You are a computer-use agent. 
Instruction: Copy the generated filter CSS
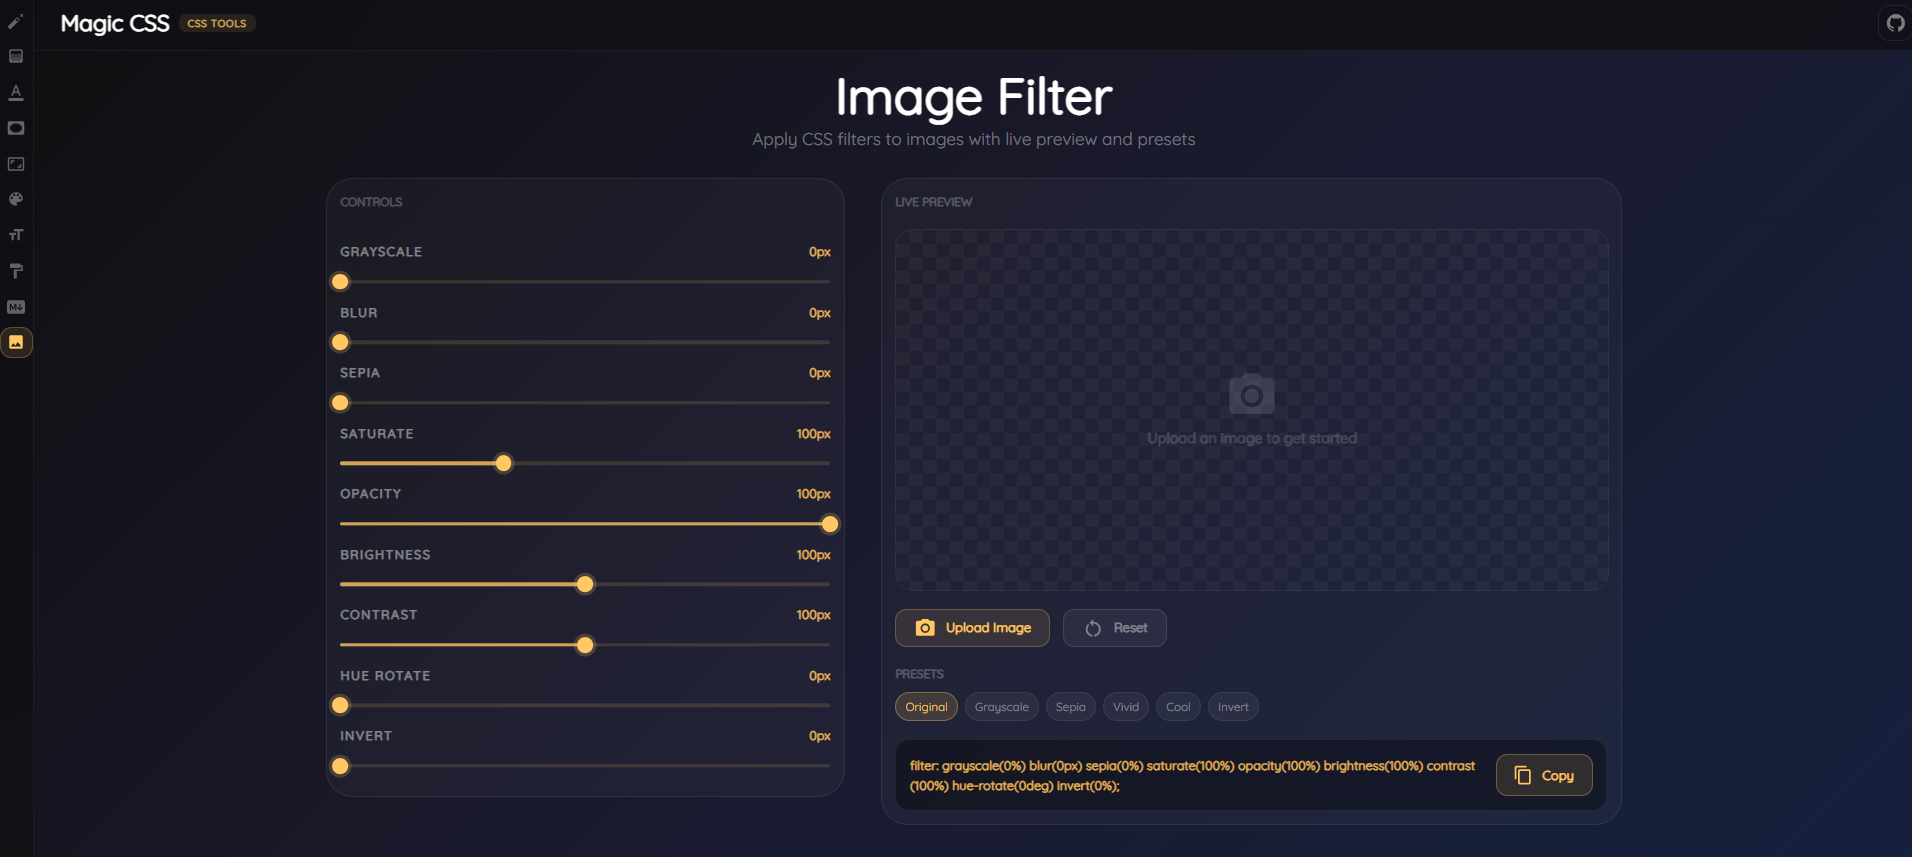1544,775
